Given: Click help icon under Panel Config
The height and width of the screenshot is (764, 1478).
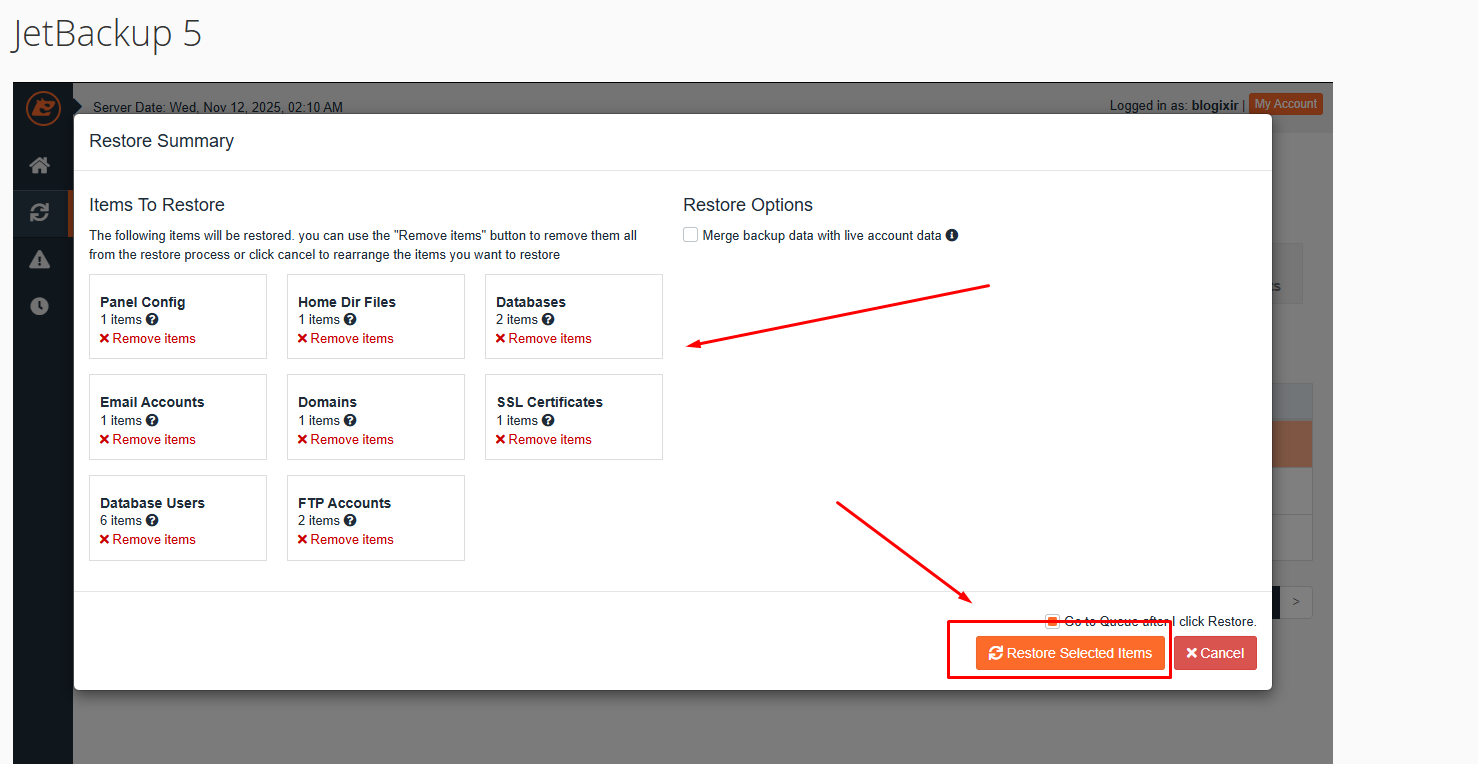Looking at the screenshot, I should tap(152, 320).
